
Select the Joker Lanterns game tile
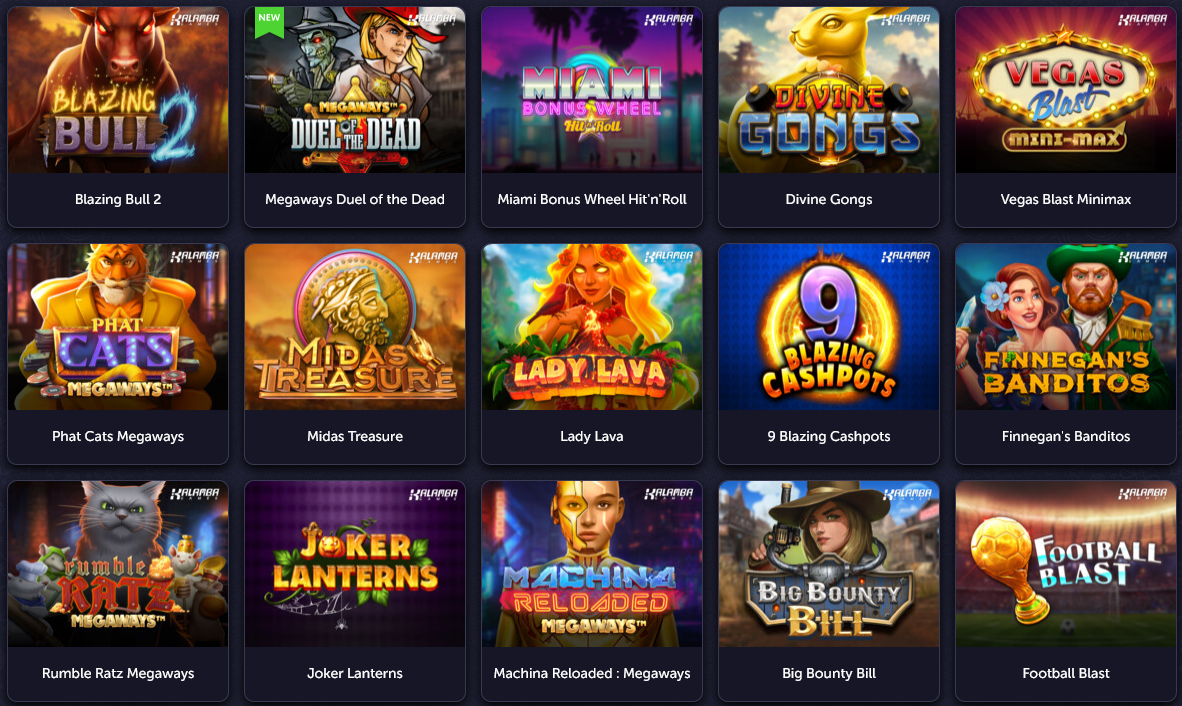point(354,591)
